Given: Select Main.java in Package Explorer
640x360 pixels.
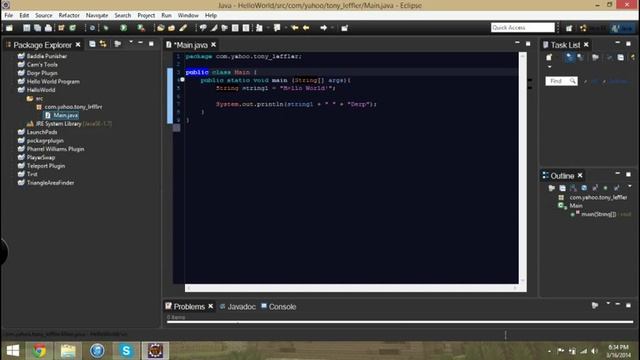Looking at the screenshot, I should click(x=61, y=115).
